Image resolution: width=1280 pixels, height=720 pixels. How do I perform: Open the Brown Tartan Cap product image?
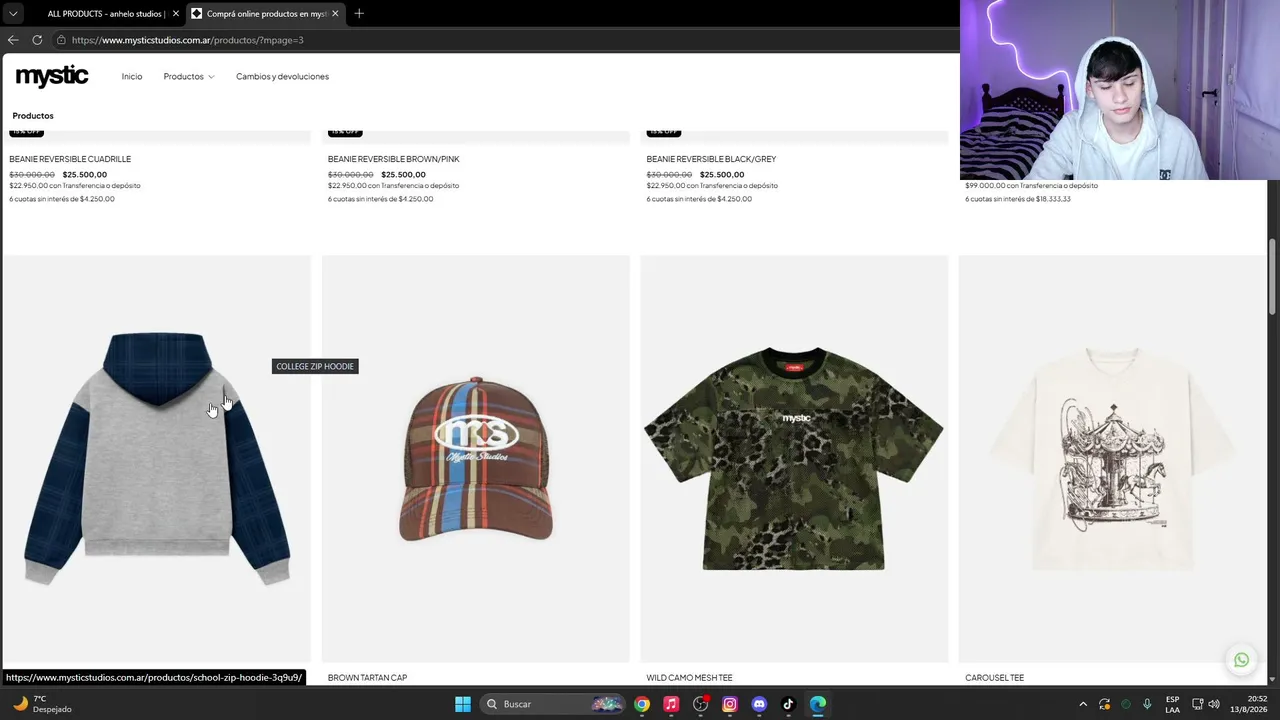(476, 458)
